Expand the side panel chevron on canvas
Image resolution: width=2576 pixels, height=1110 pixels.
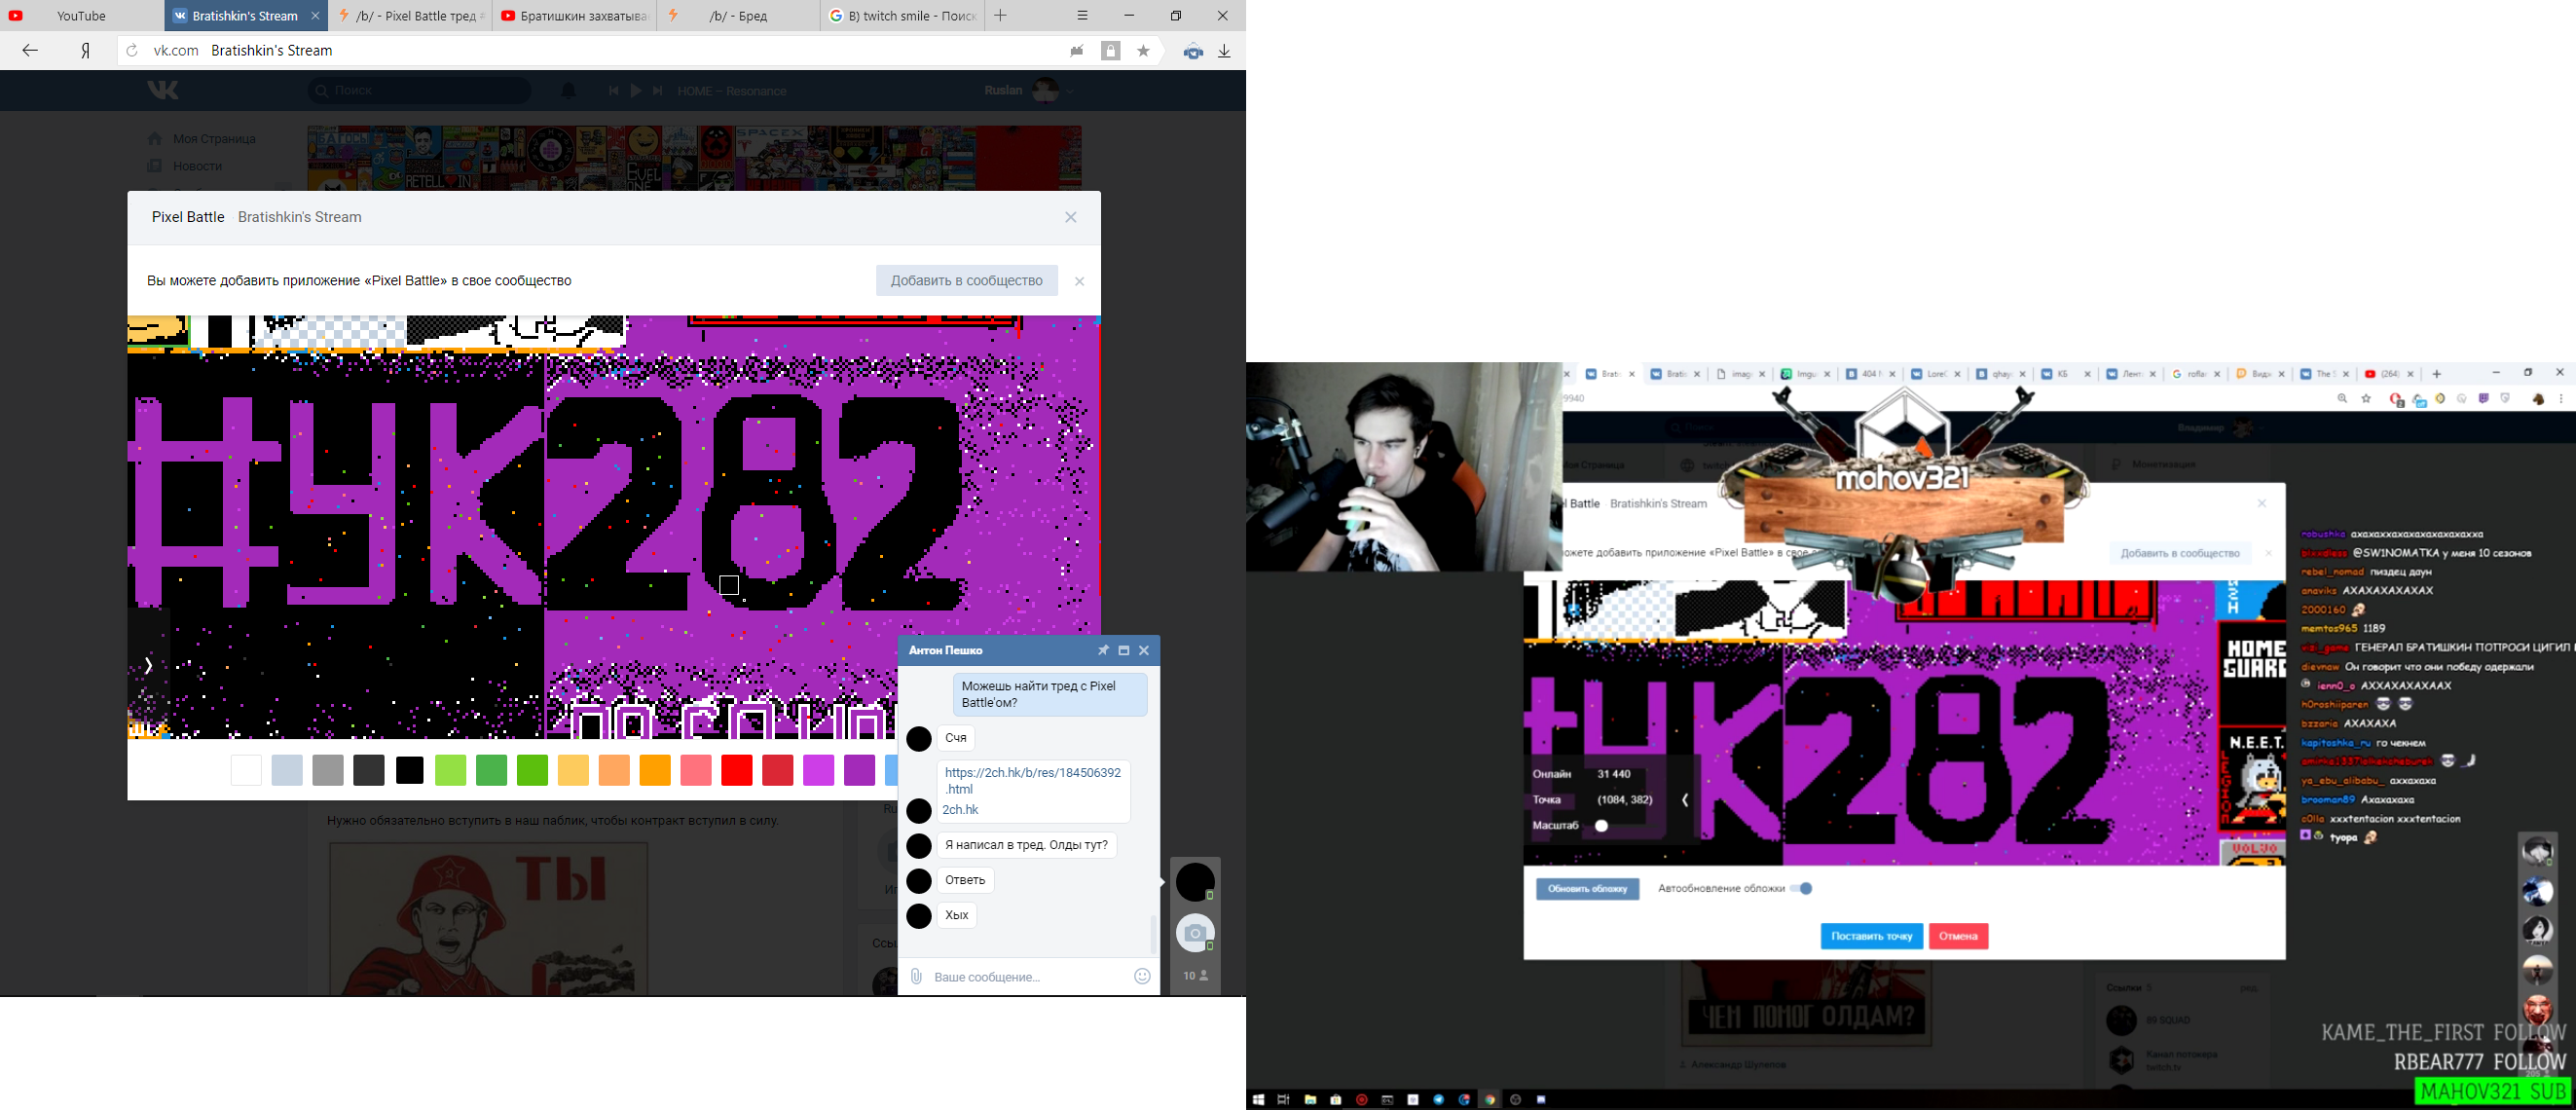148,665
